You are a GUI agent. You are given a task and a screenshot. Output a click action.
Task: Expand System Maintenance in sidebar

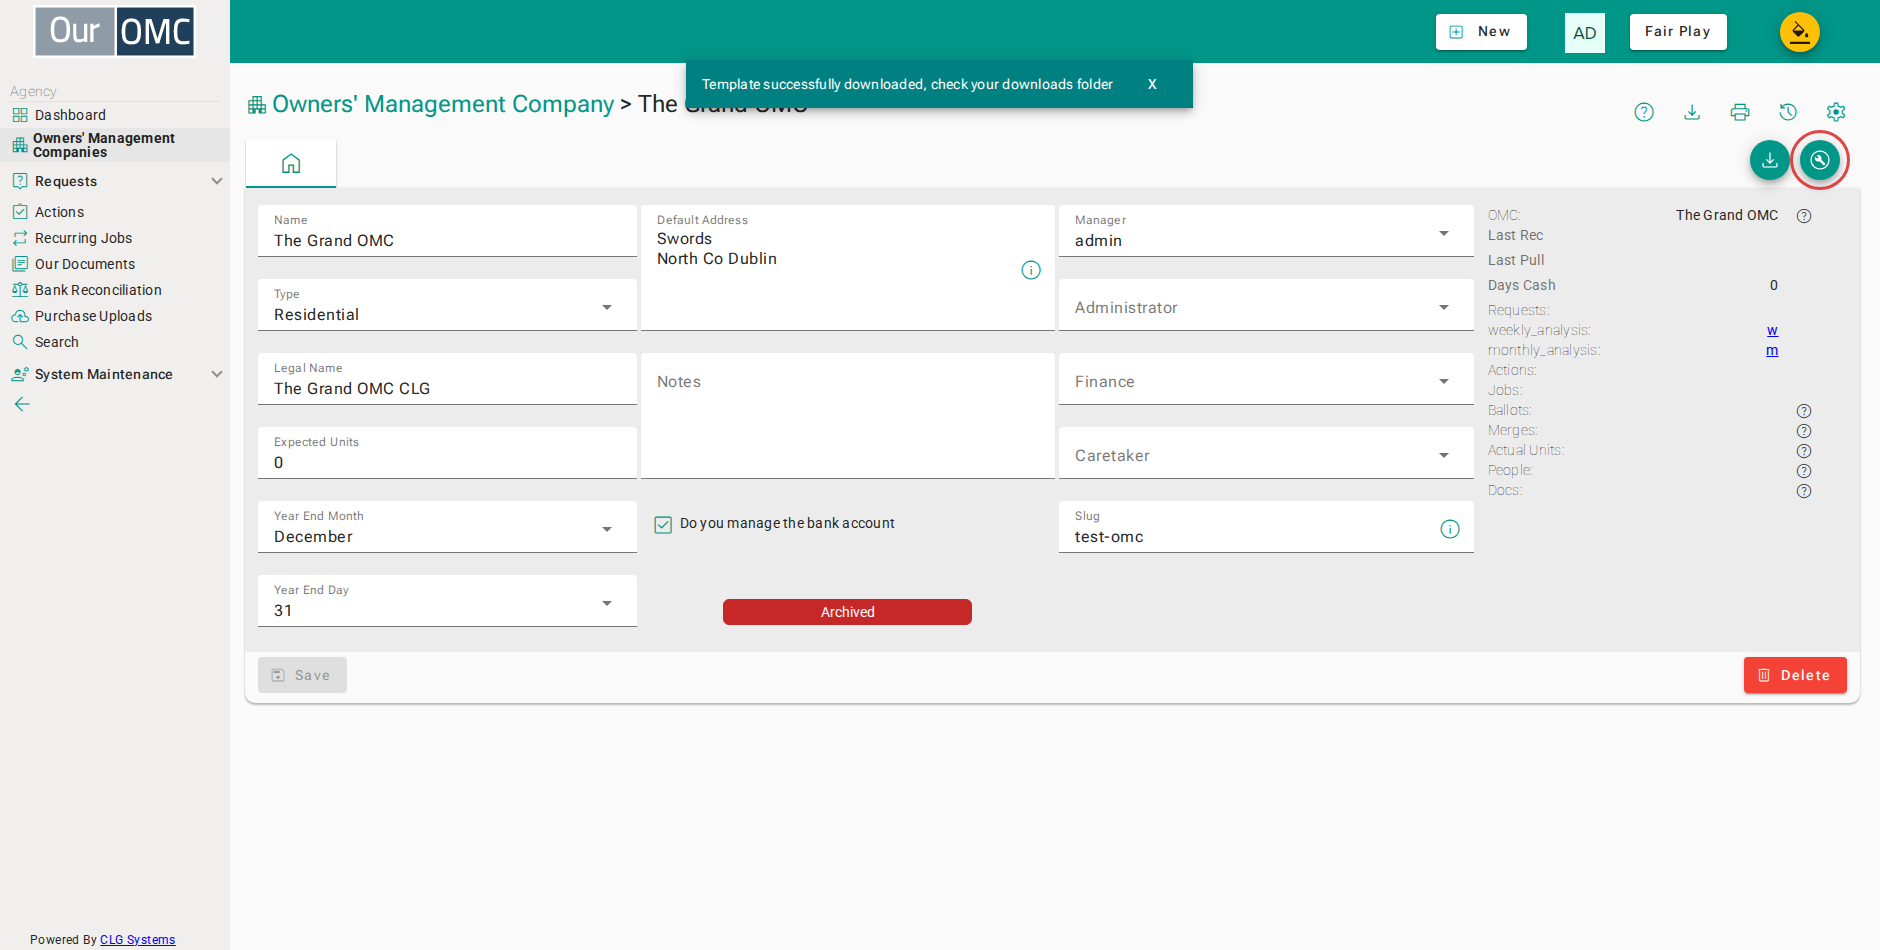tap(115, 374)
